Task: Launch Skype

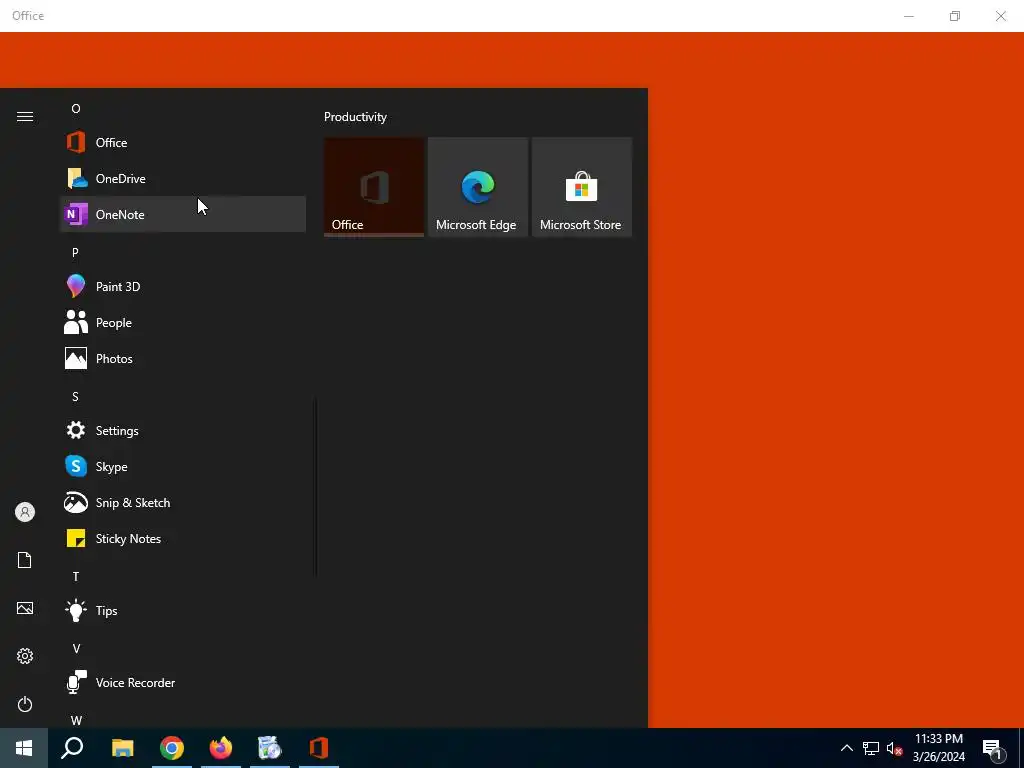Action: (183, 467)
